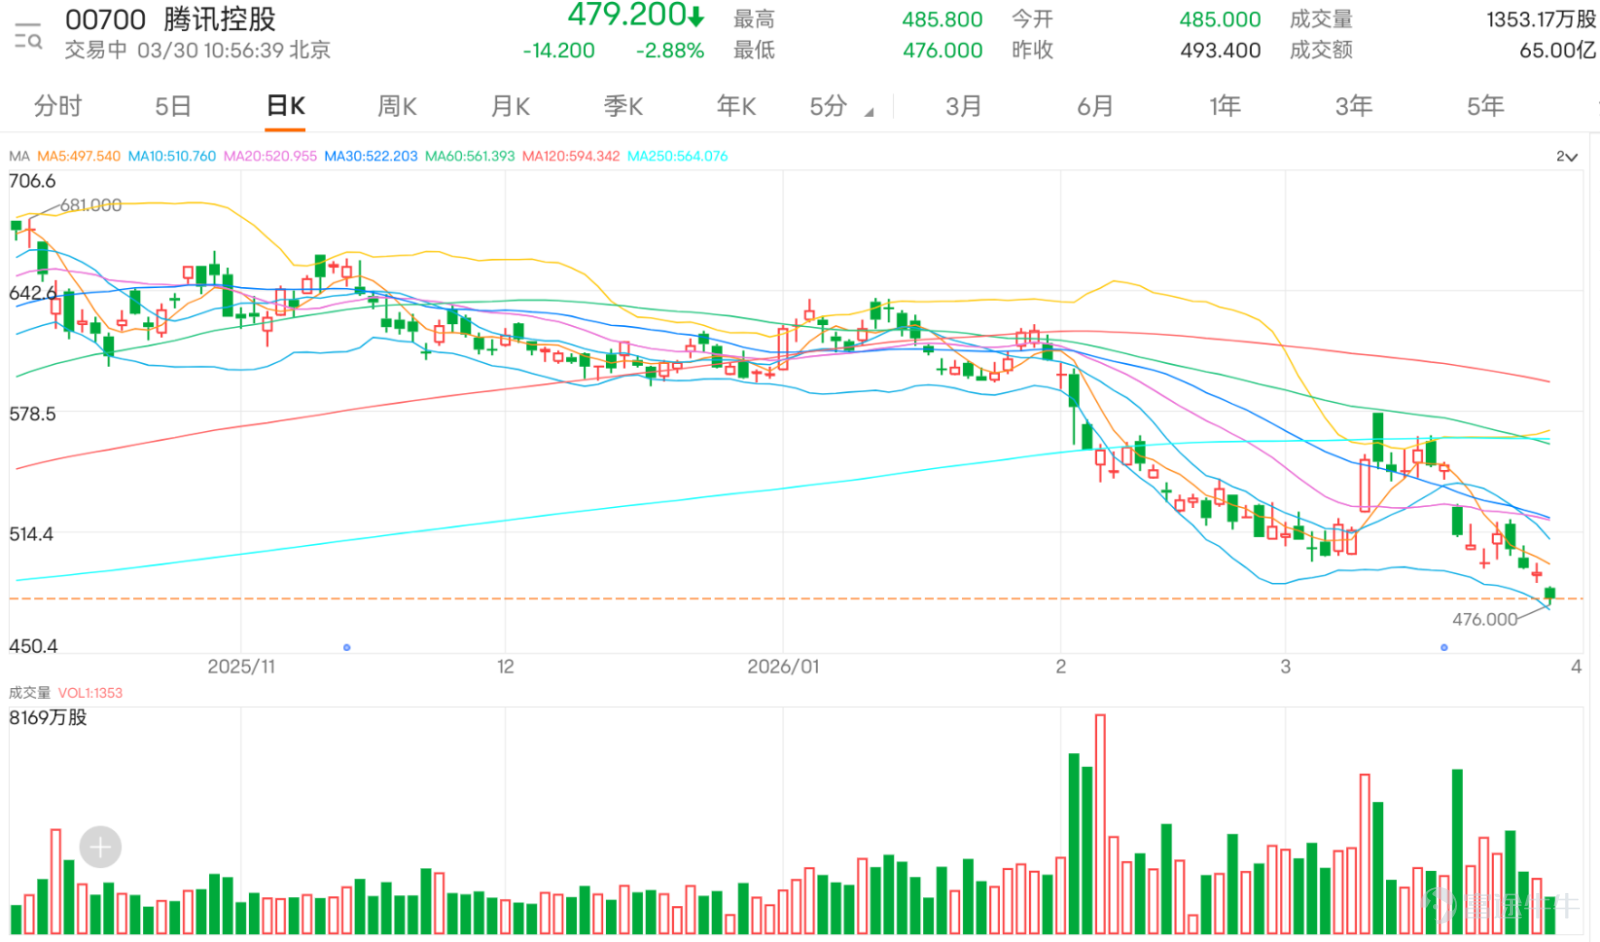Viewport: 1600px width, 942px height.
Task: Choose the 5分 minute chart tab
Action: click(828, 106)
